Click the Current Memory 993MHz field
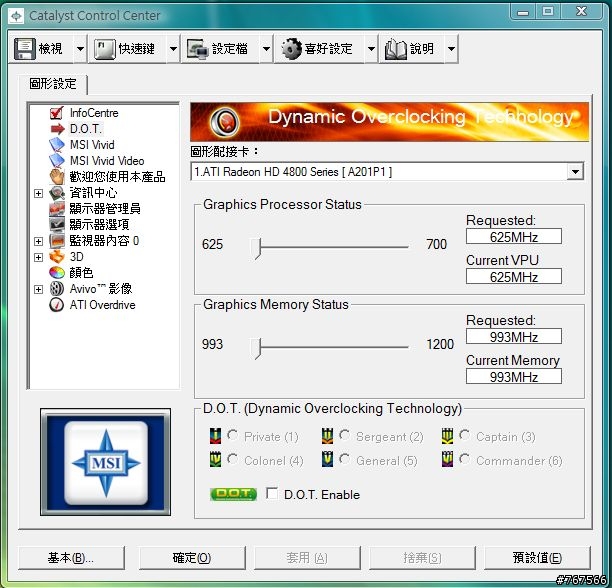 point(514,377)
